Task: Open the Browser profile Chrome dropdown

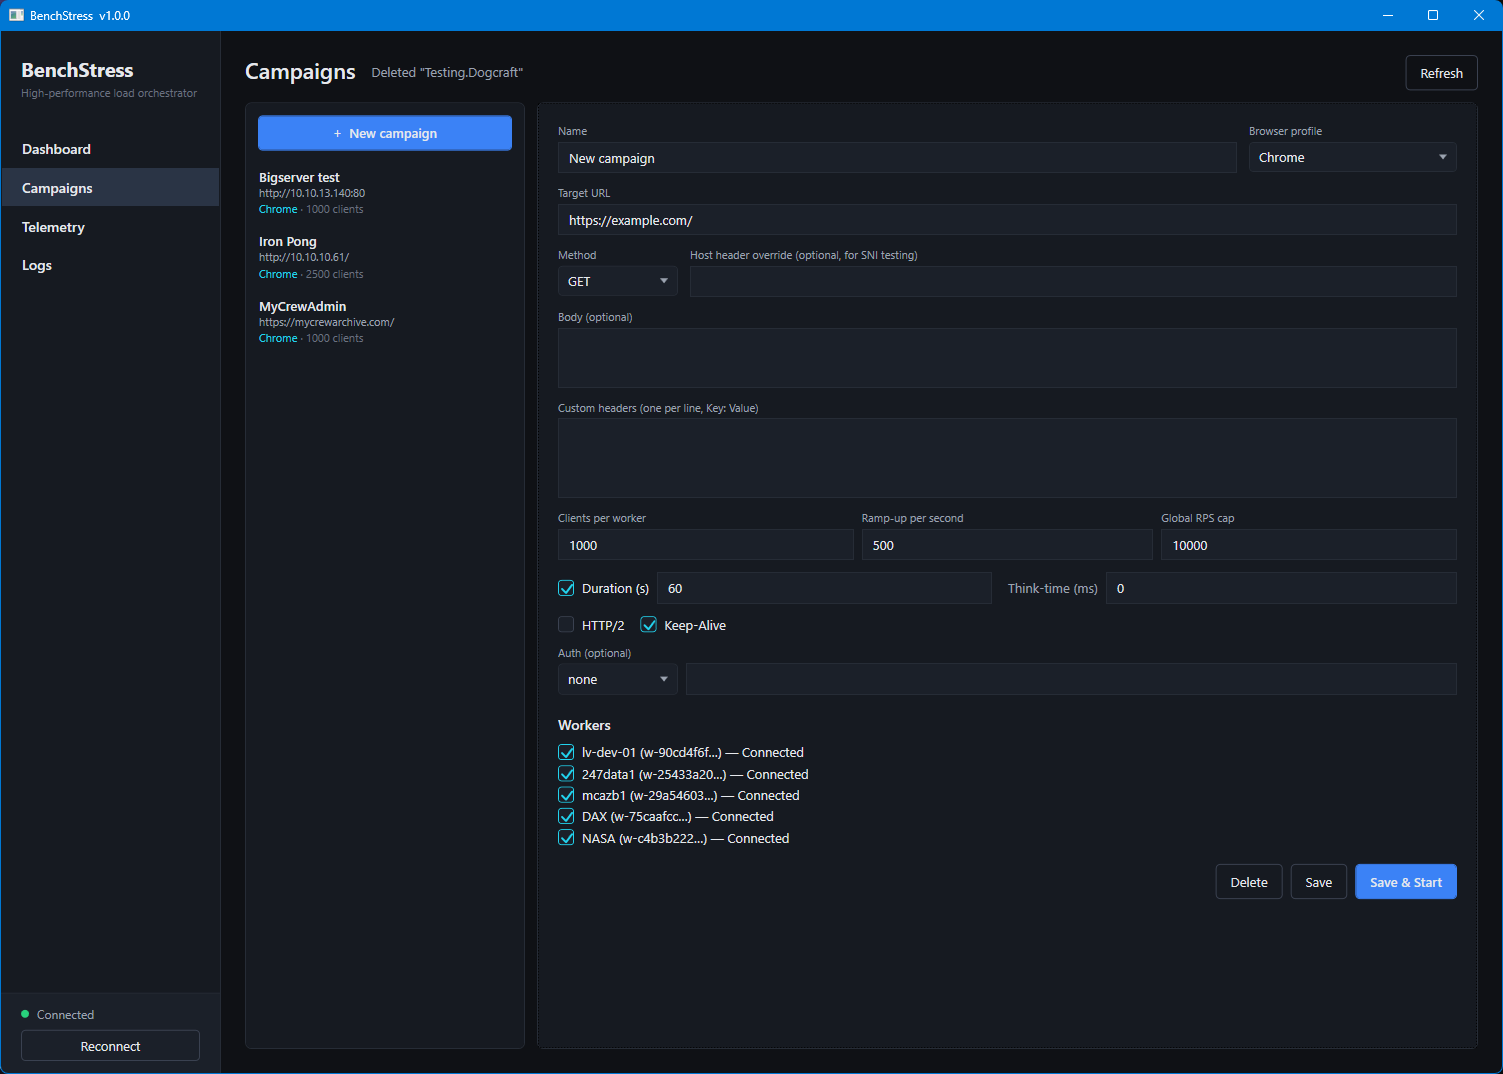Action: [x=1352, y=157]
